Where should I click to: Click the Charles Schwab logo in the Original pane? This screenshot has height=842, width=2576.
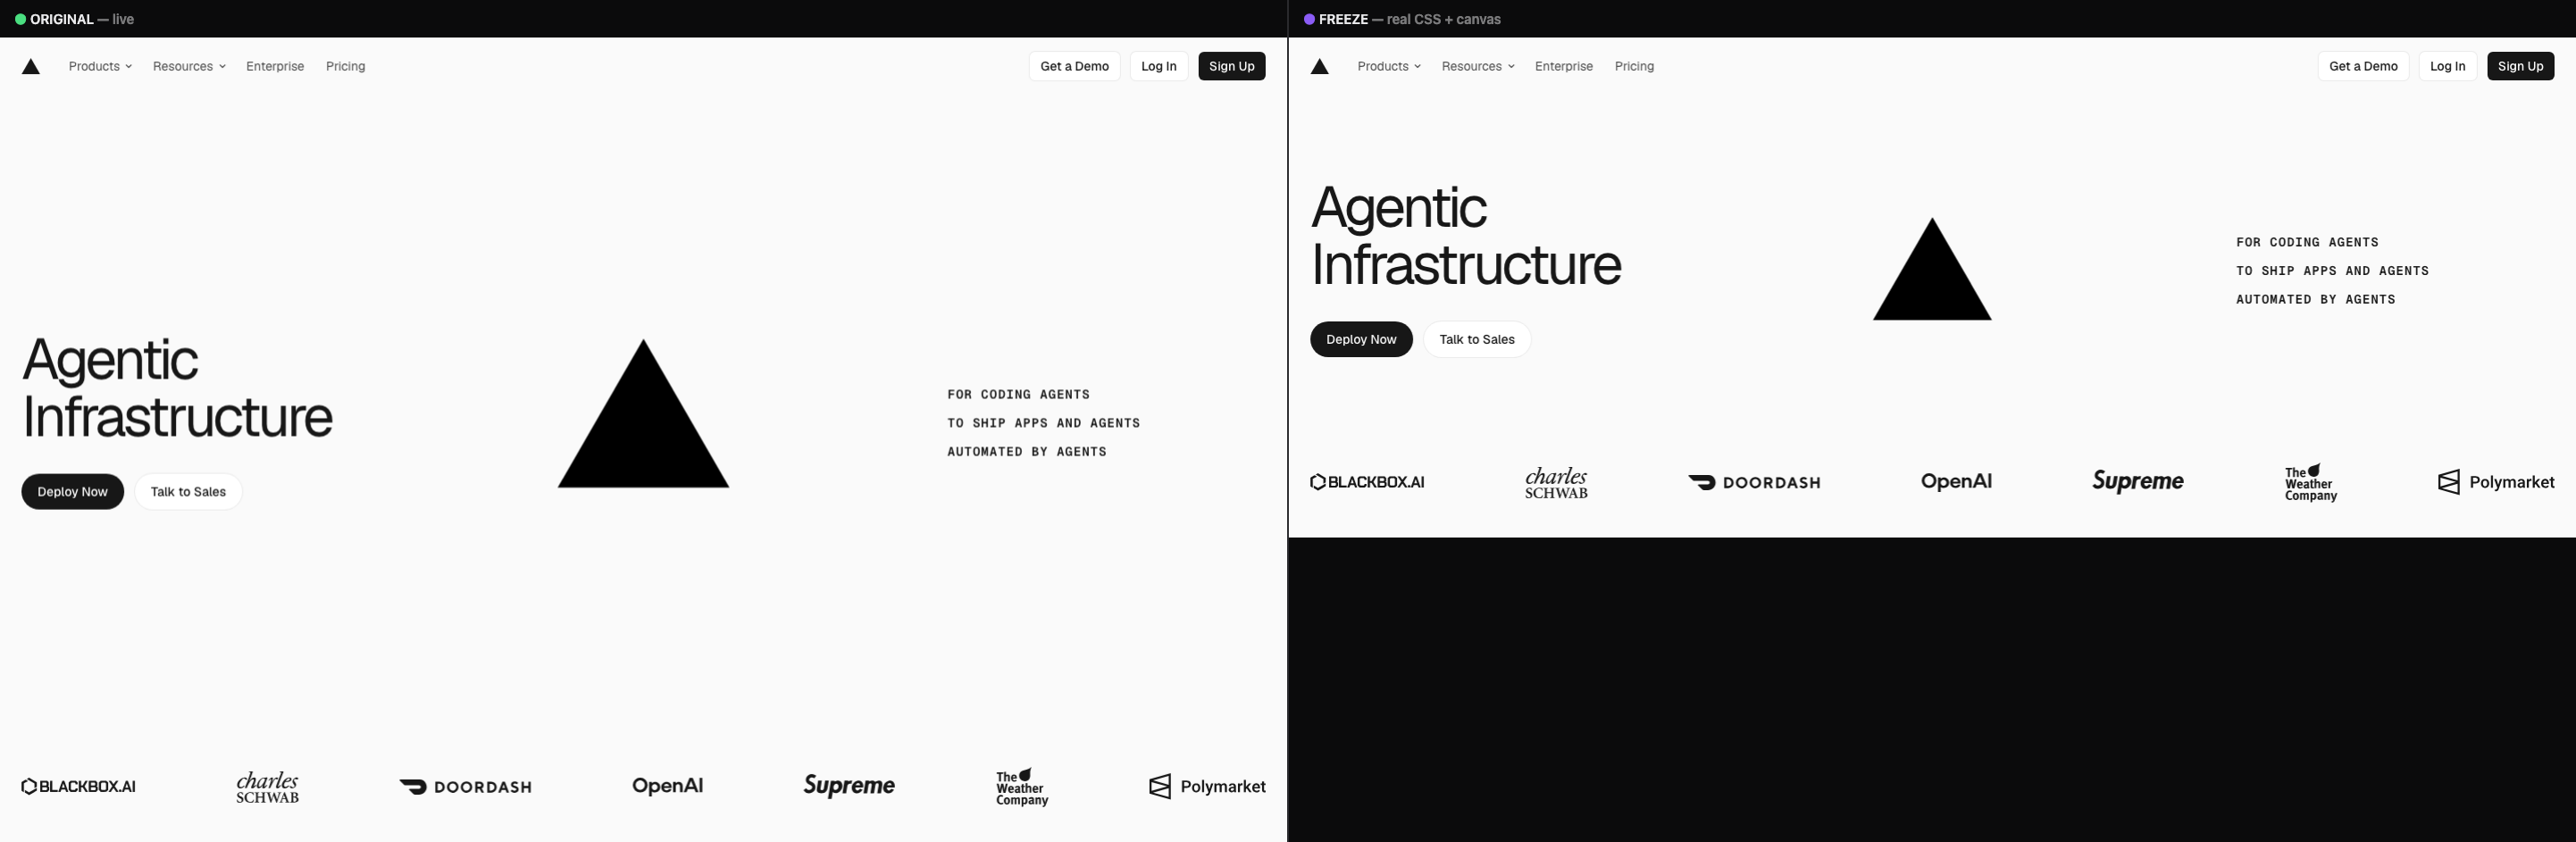click(x=267, y=786)
